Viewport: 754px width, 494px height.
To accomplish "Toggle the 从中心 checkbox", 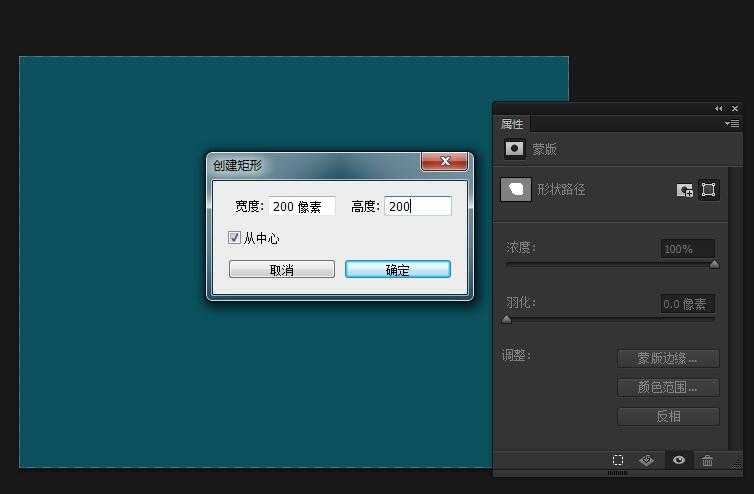I will [x=234, y=237].
